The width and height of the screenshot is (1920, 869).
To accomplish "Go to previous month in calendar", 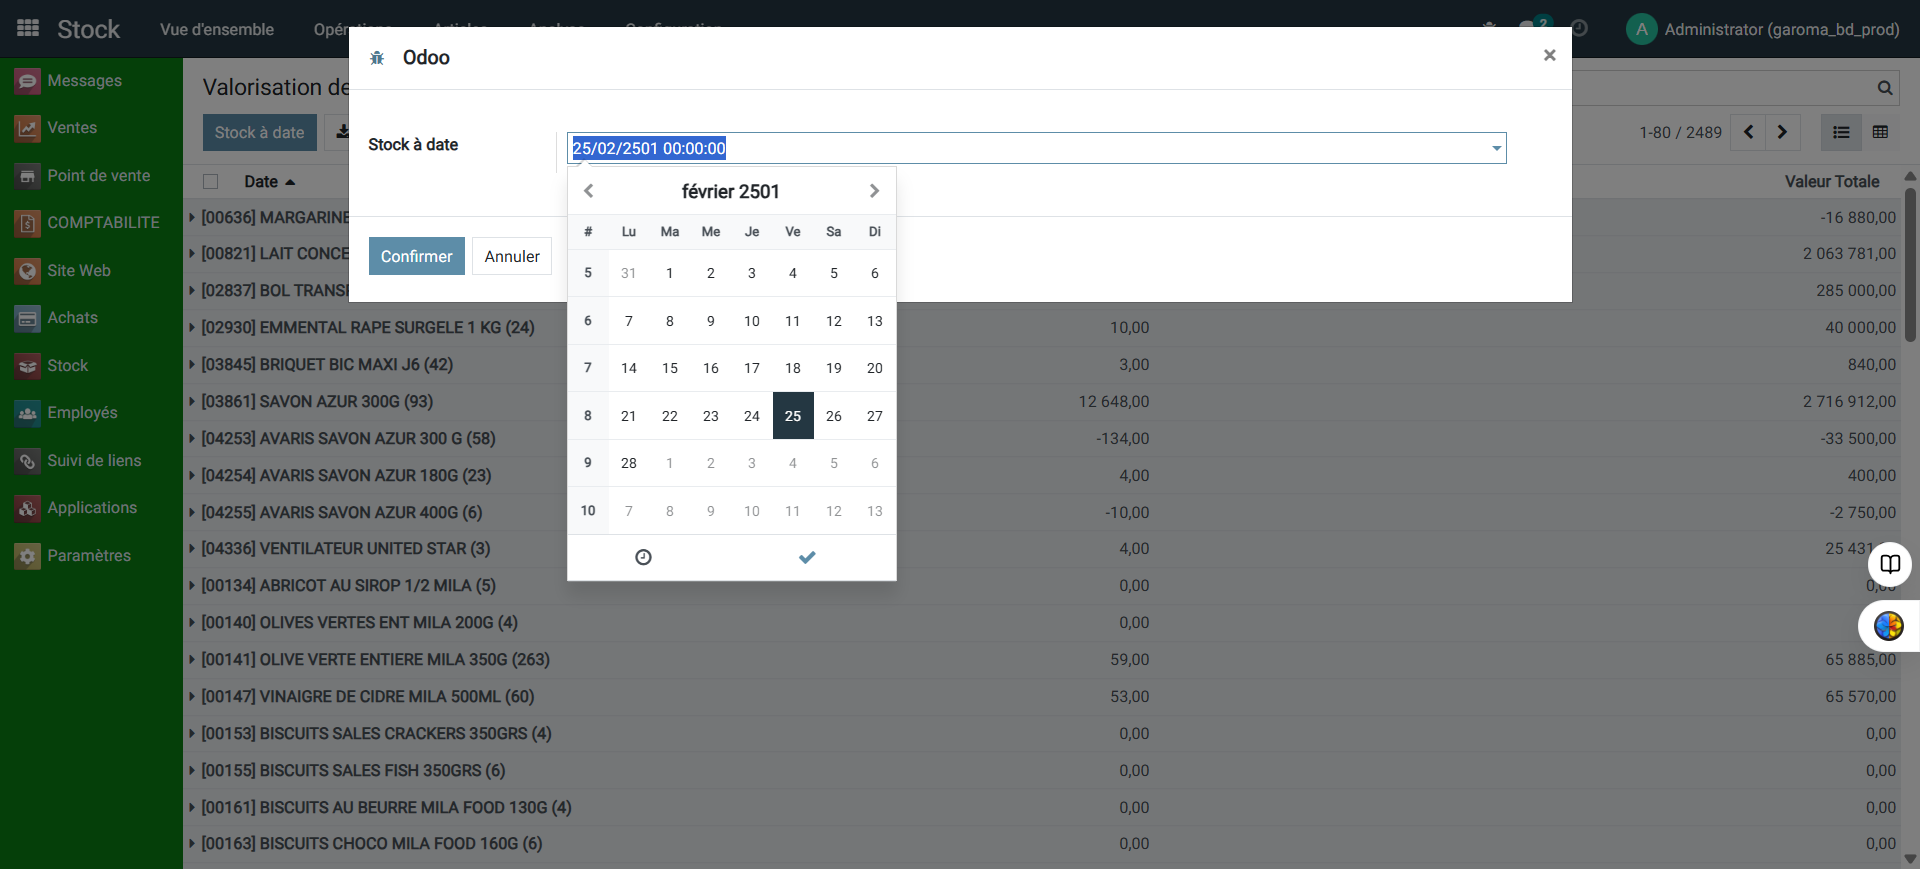I will pyautogui.click(x=589, y=191).
